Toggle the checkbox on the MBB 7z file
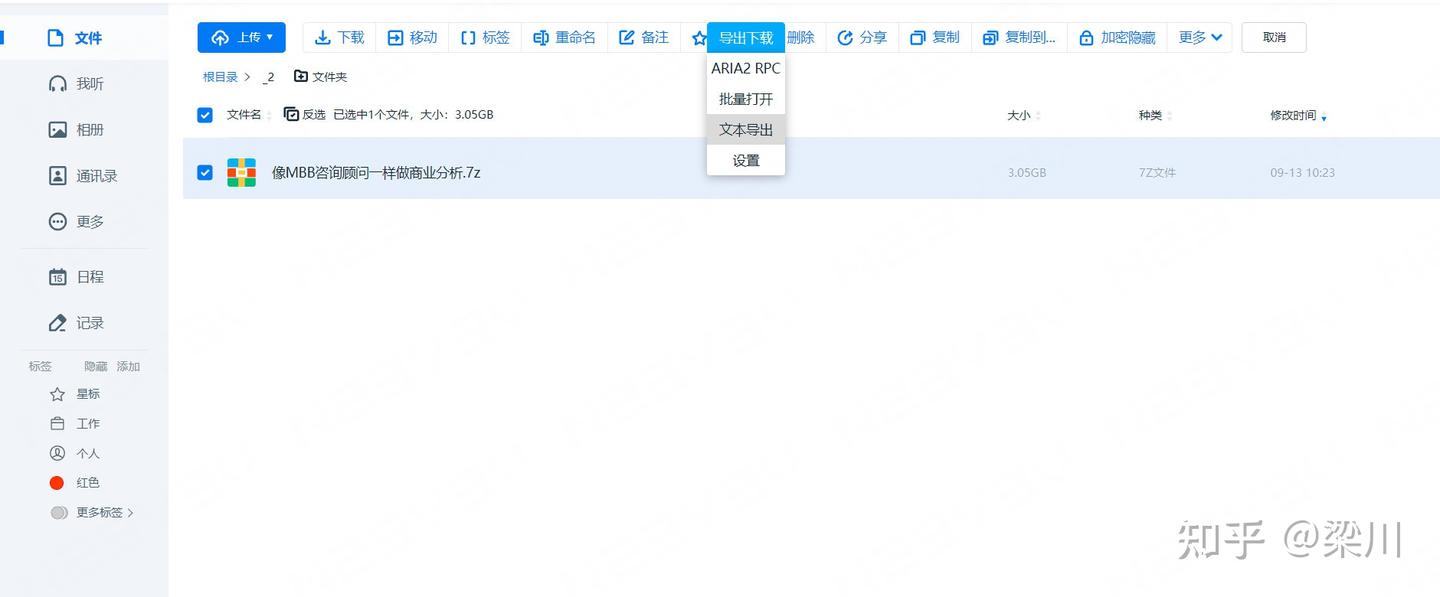The width and height of the screenshot is (1440, 597). tap(204, 172)
